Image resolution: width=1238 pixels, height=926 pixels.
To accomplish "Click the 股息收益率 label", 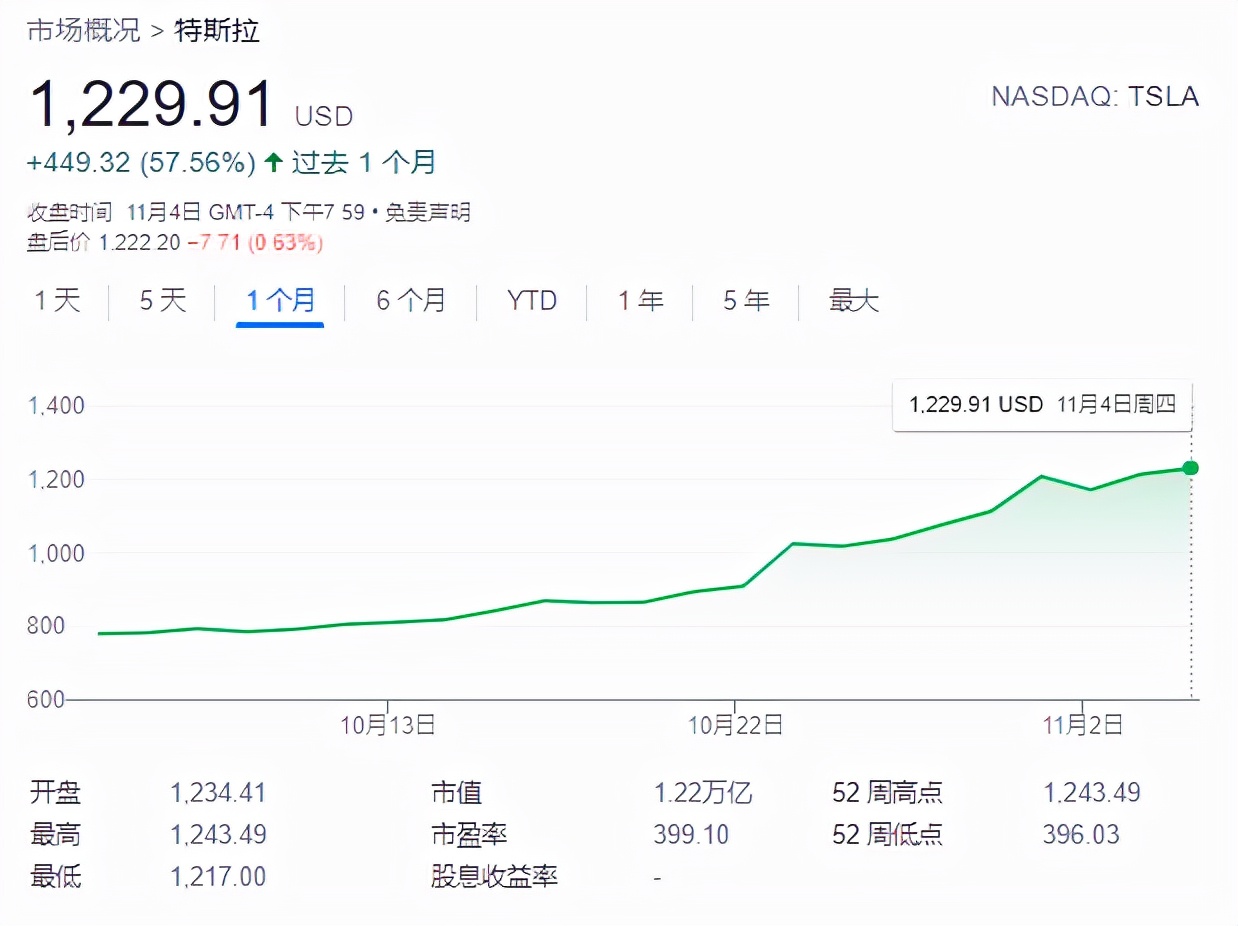I will [x=495, y=877].
